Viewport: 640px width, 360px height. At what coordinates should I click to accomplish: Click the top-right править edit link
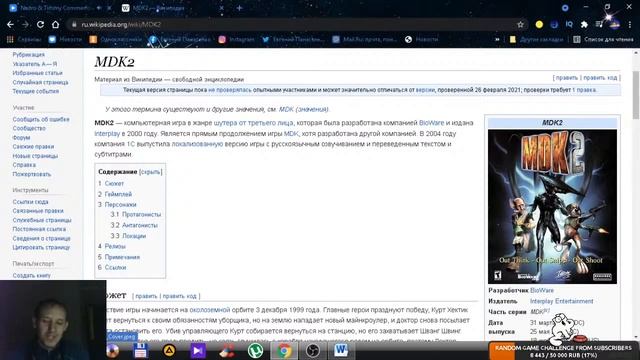567,78
